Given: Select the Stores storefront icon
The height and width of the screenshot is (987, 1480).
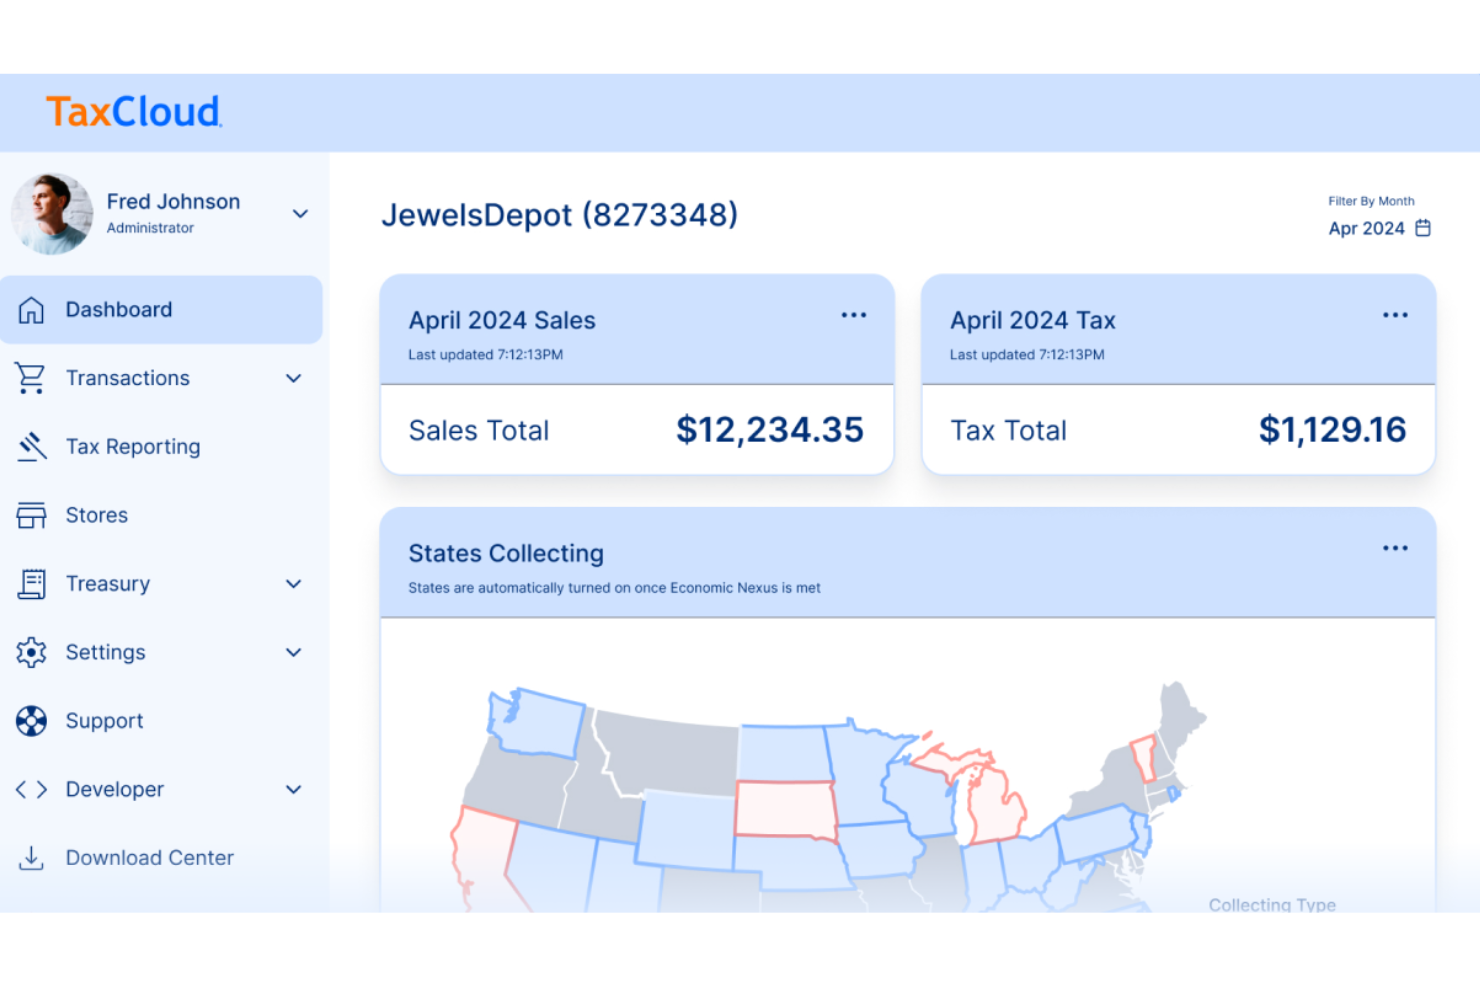Looking at the screenshot, I should pyautogui.click(x=31, y=515).
